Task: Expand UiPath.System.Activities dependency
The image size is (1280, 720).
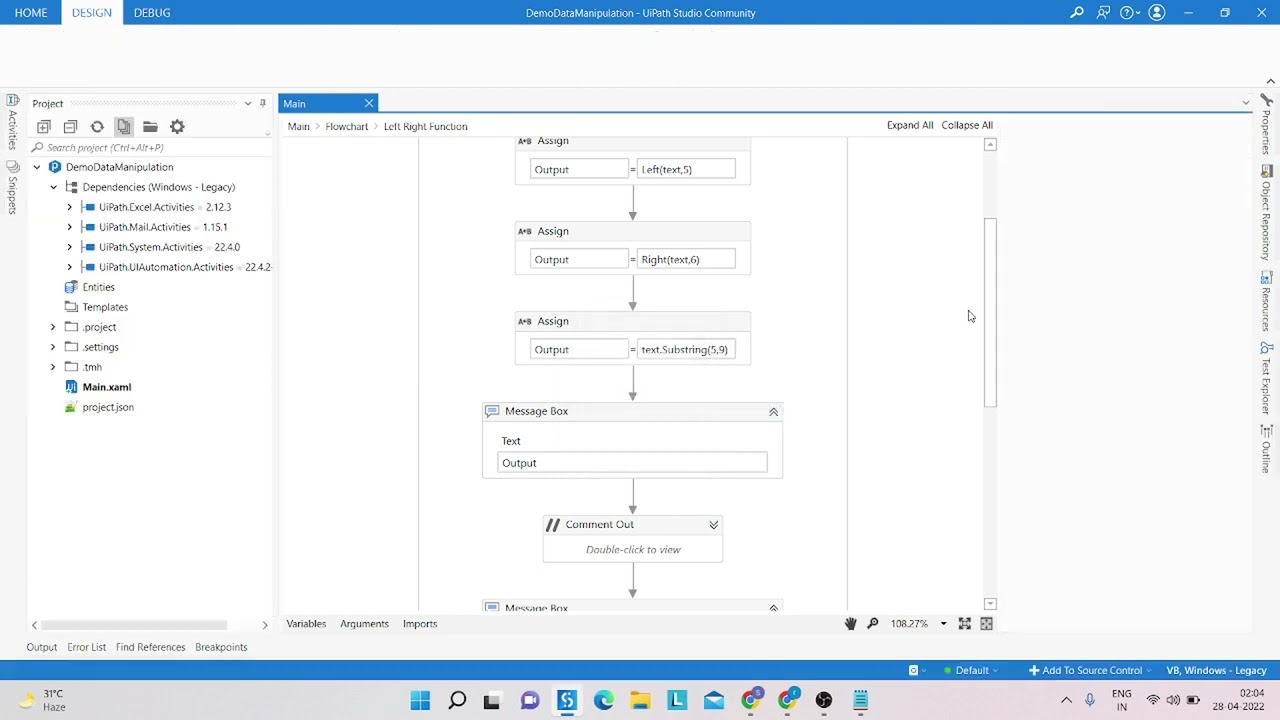Action: 70,247
